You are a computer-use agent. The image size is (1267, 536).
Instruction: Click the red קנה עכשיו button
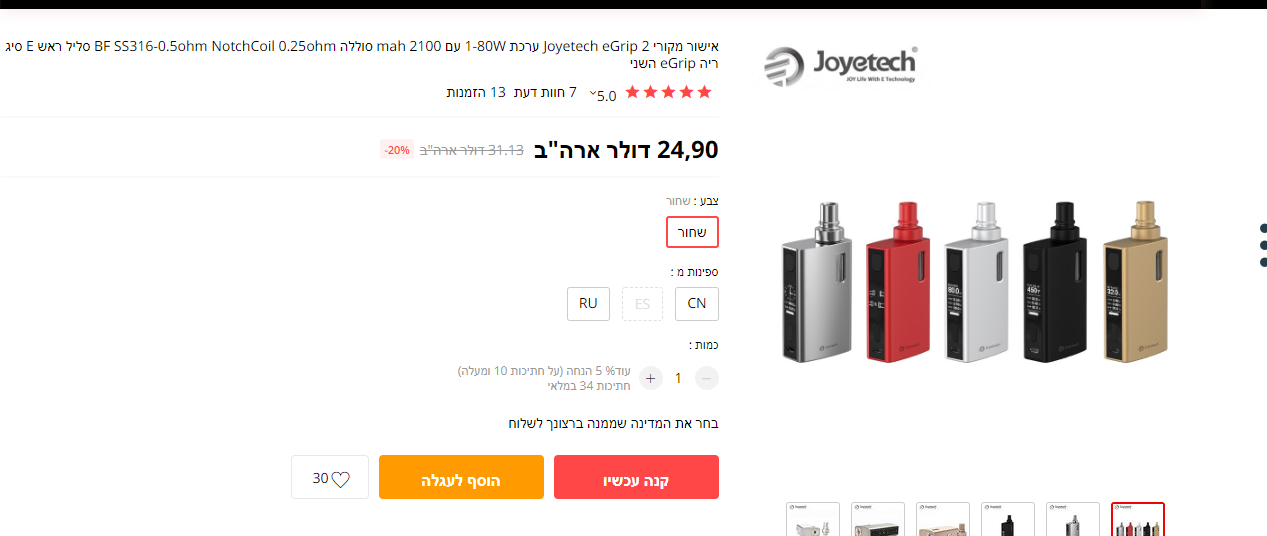(636, 477)
